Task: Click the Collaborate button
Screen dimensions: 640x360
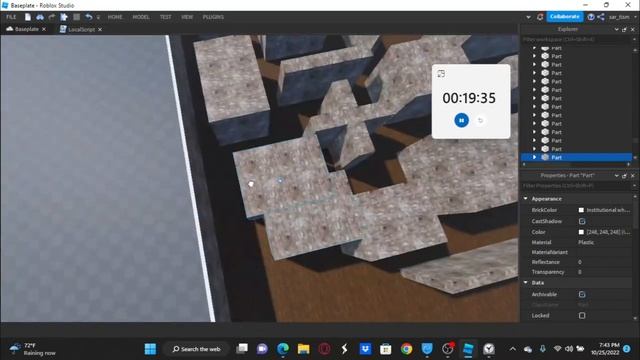Action: click(564, 17)
